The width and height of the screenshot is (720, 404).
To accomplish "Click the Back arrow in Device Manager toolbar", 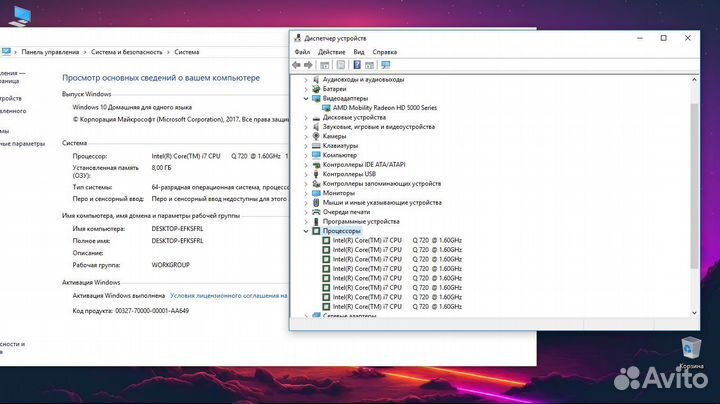I will [296, 65].
